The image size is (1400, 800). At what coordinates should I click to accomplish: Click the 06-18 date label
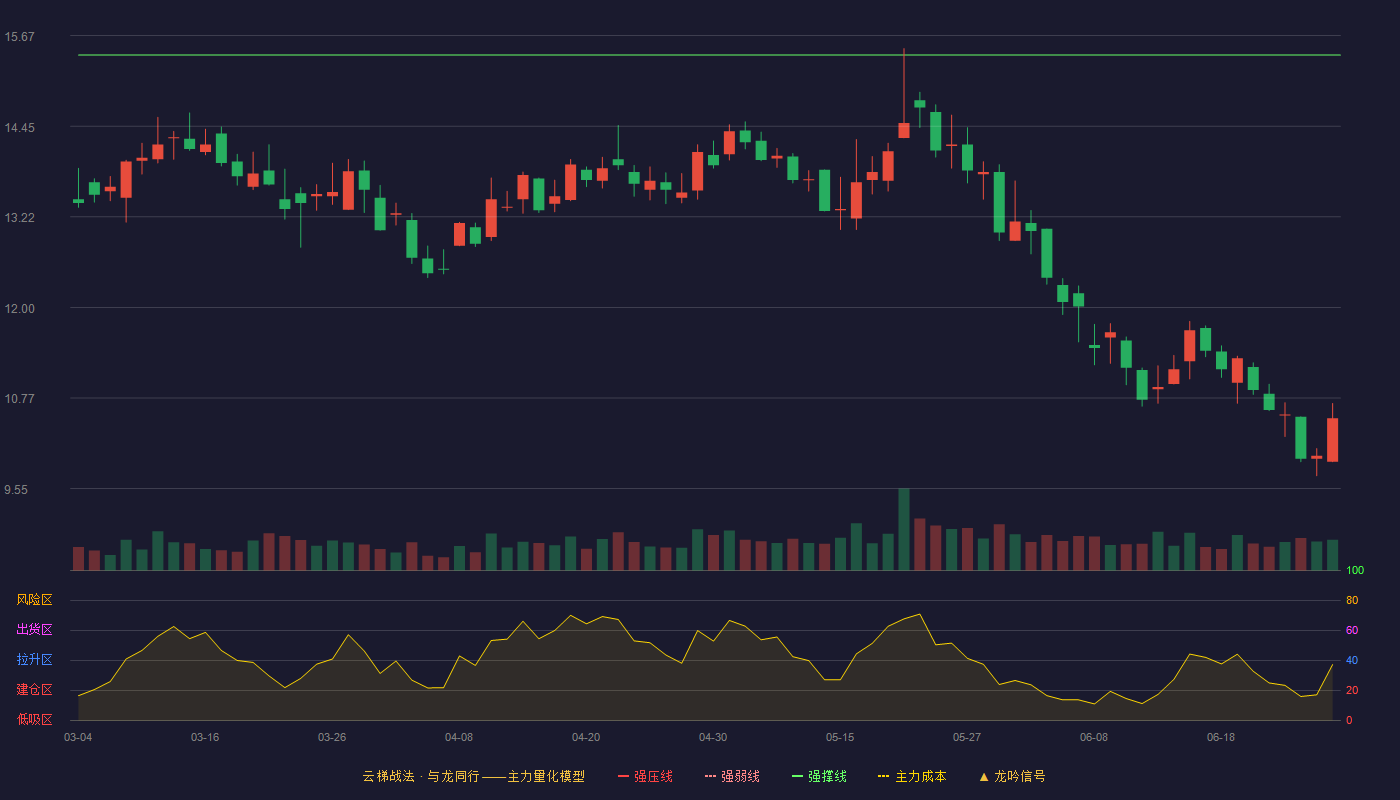click(x=1221, y=737)
